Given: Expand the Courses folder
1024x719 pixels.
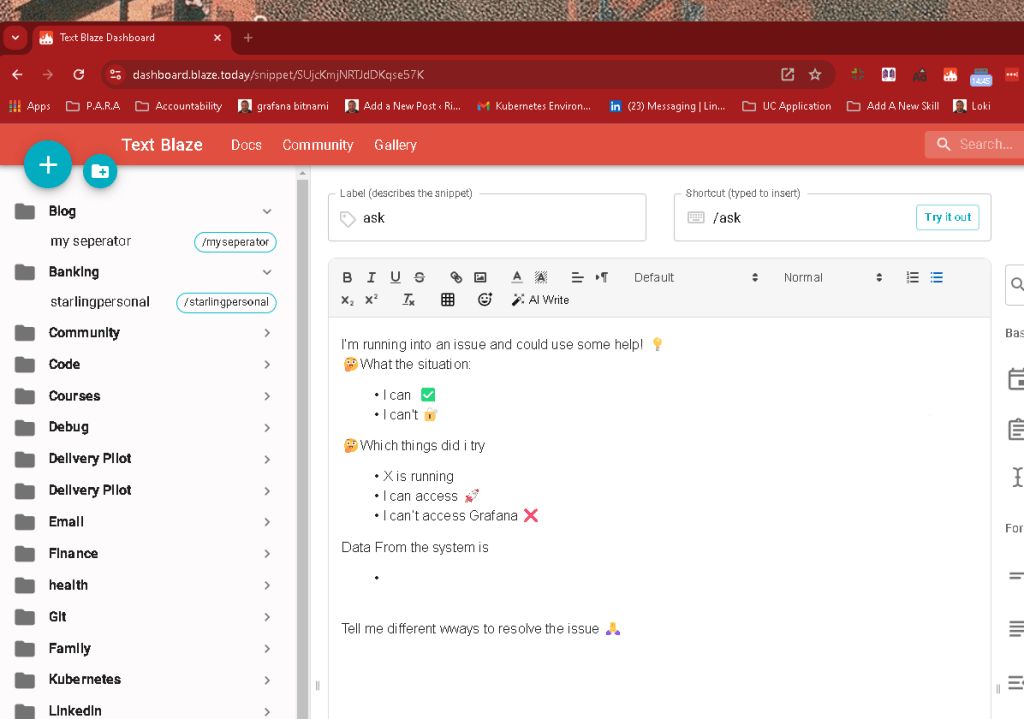Looking at the screenshot, I should click(x=266, y=396).
